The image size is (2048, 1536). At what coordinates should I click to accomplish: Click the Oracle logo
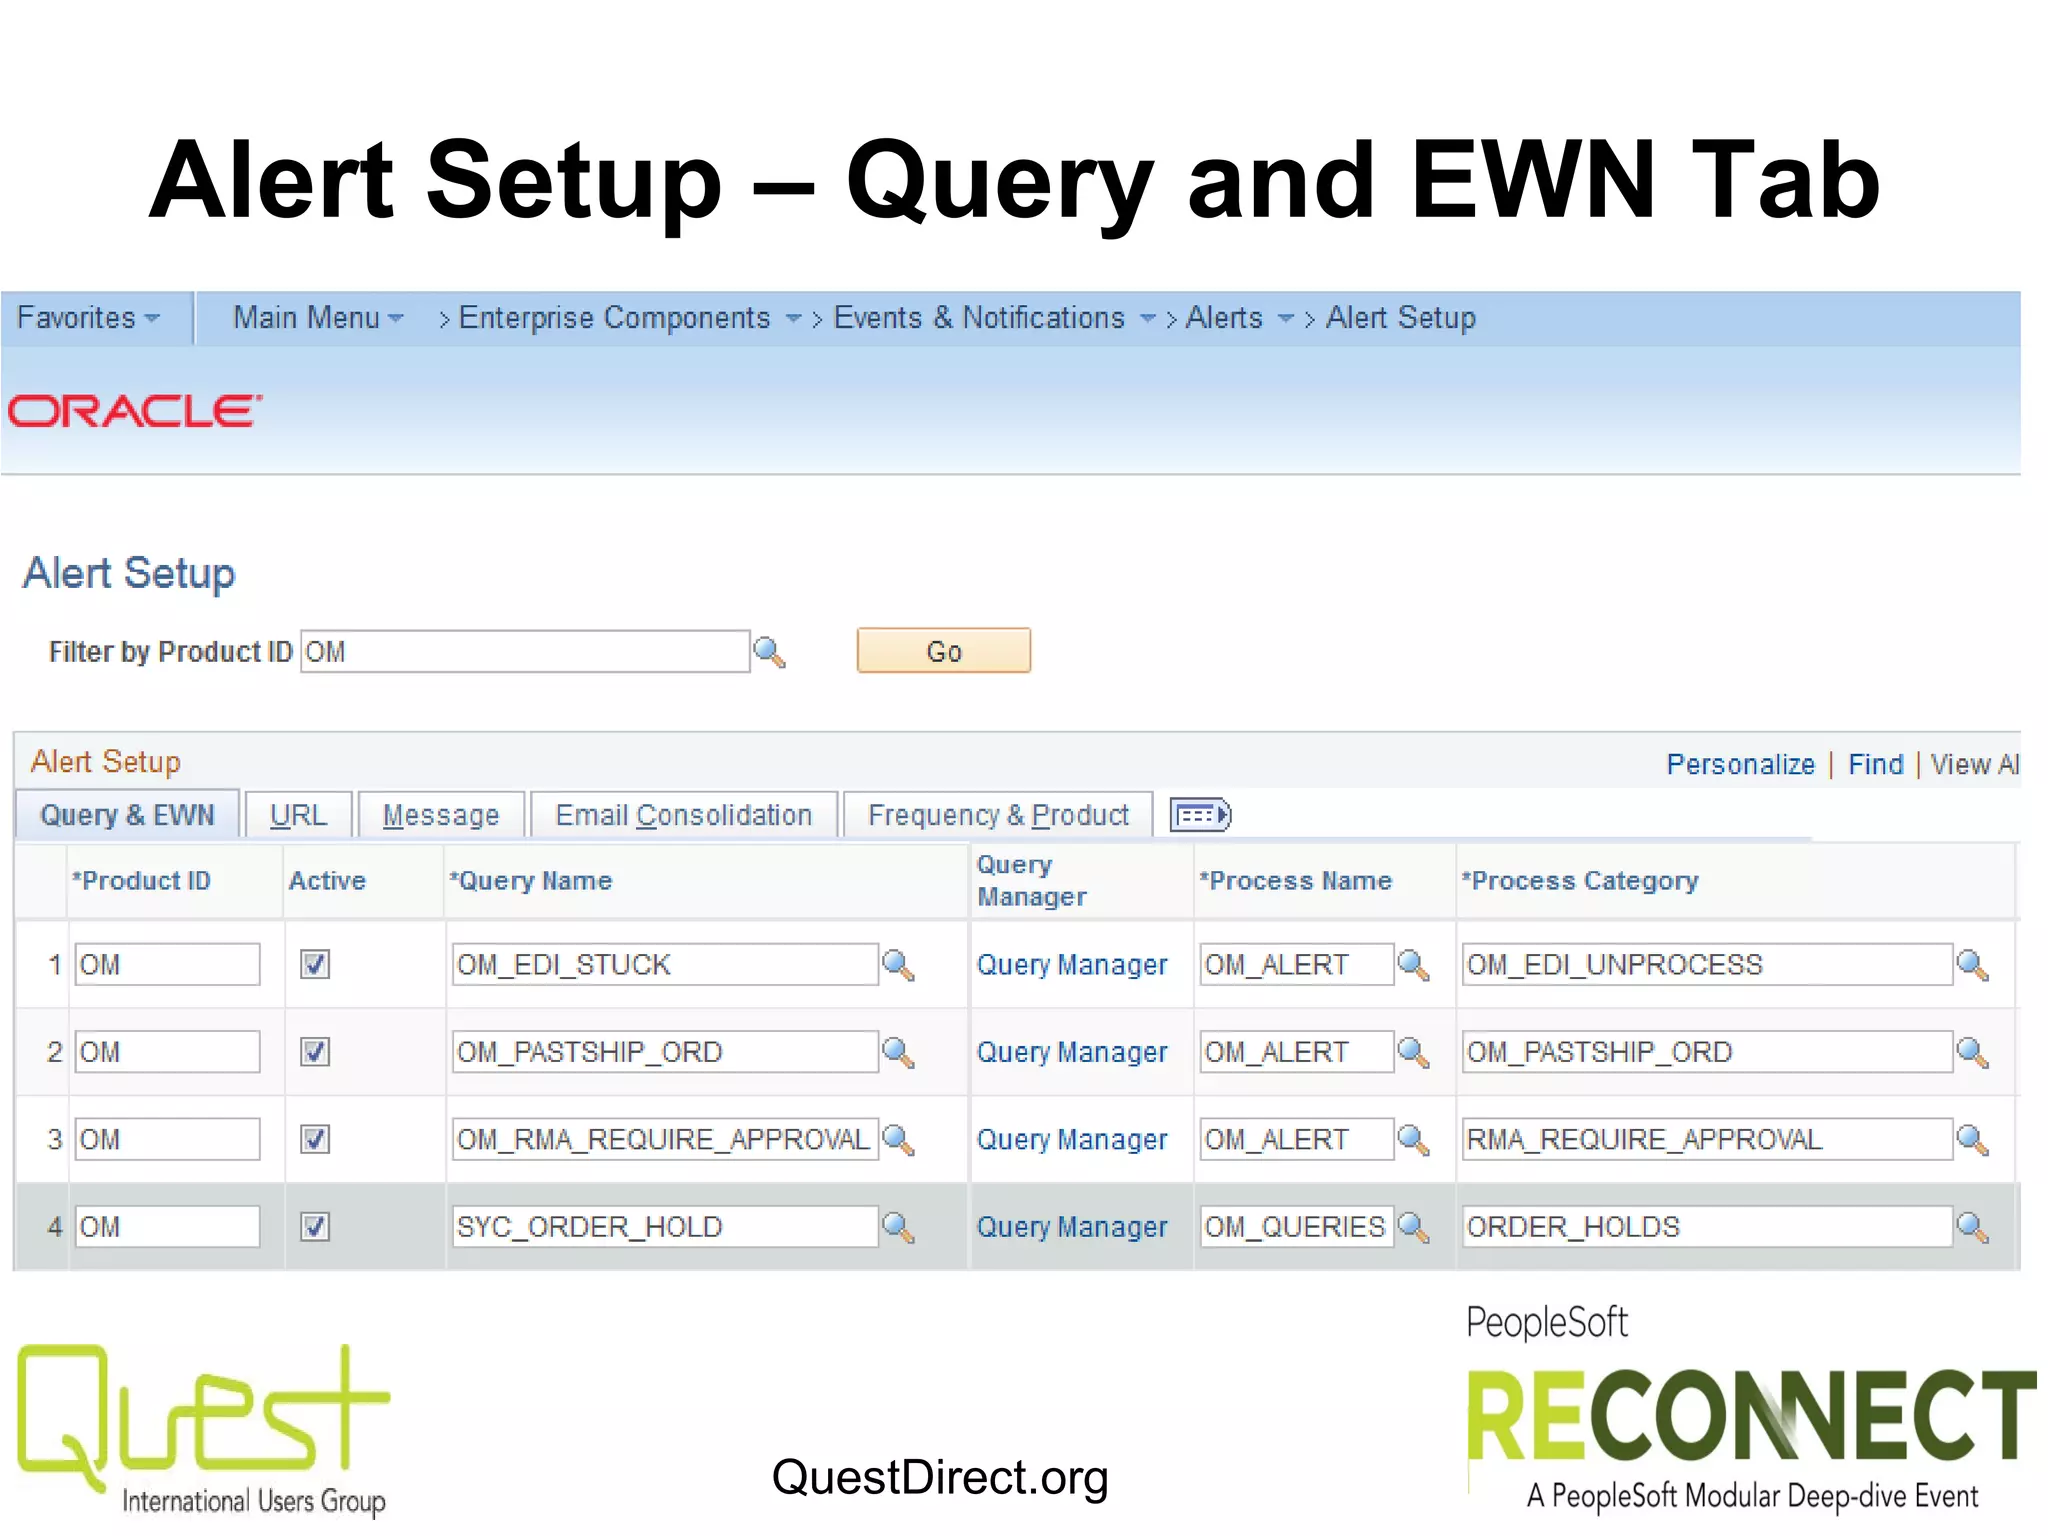[135, 411]
